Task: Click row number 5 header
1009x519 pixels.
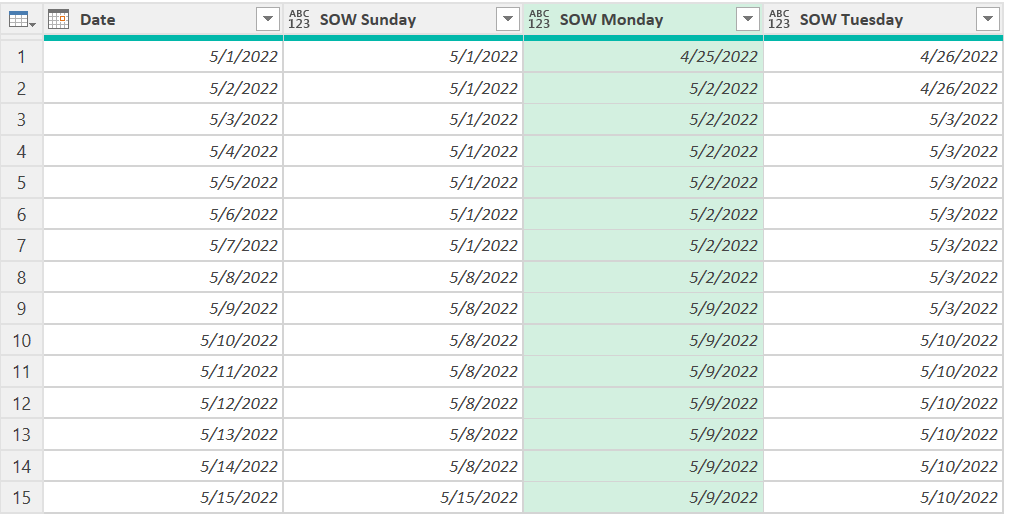Action: [21, 183]
